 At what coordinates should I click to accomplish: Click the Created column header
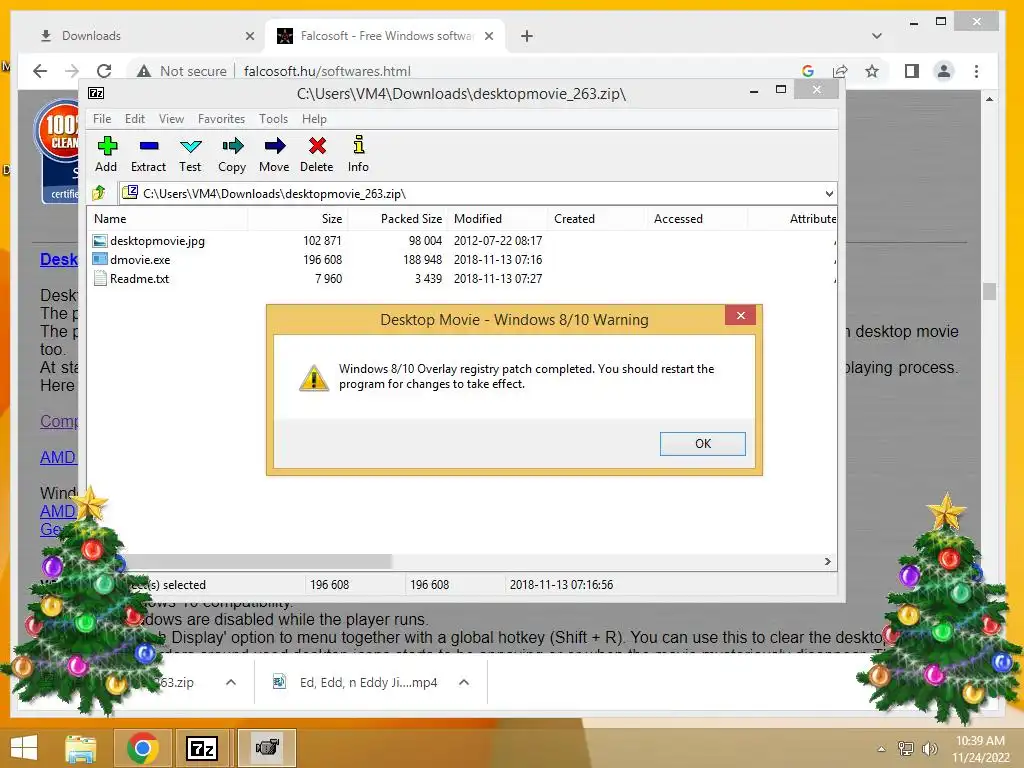598,219
